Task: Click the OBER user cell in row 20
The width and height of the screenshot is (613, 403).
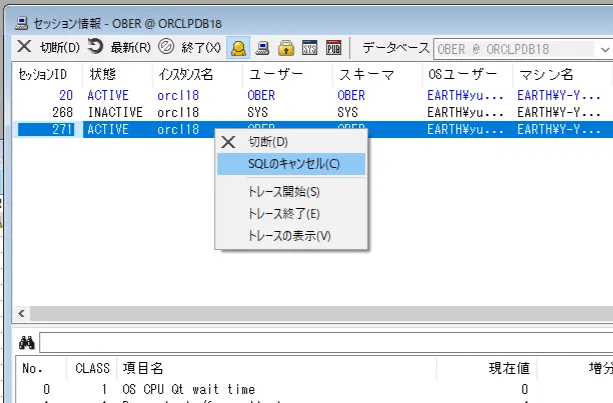Action: [x=261, y=95]
